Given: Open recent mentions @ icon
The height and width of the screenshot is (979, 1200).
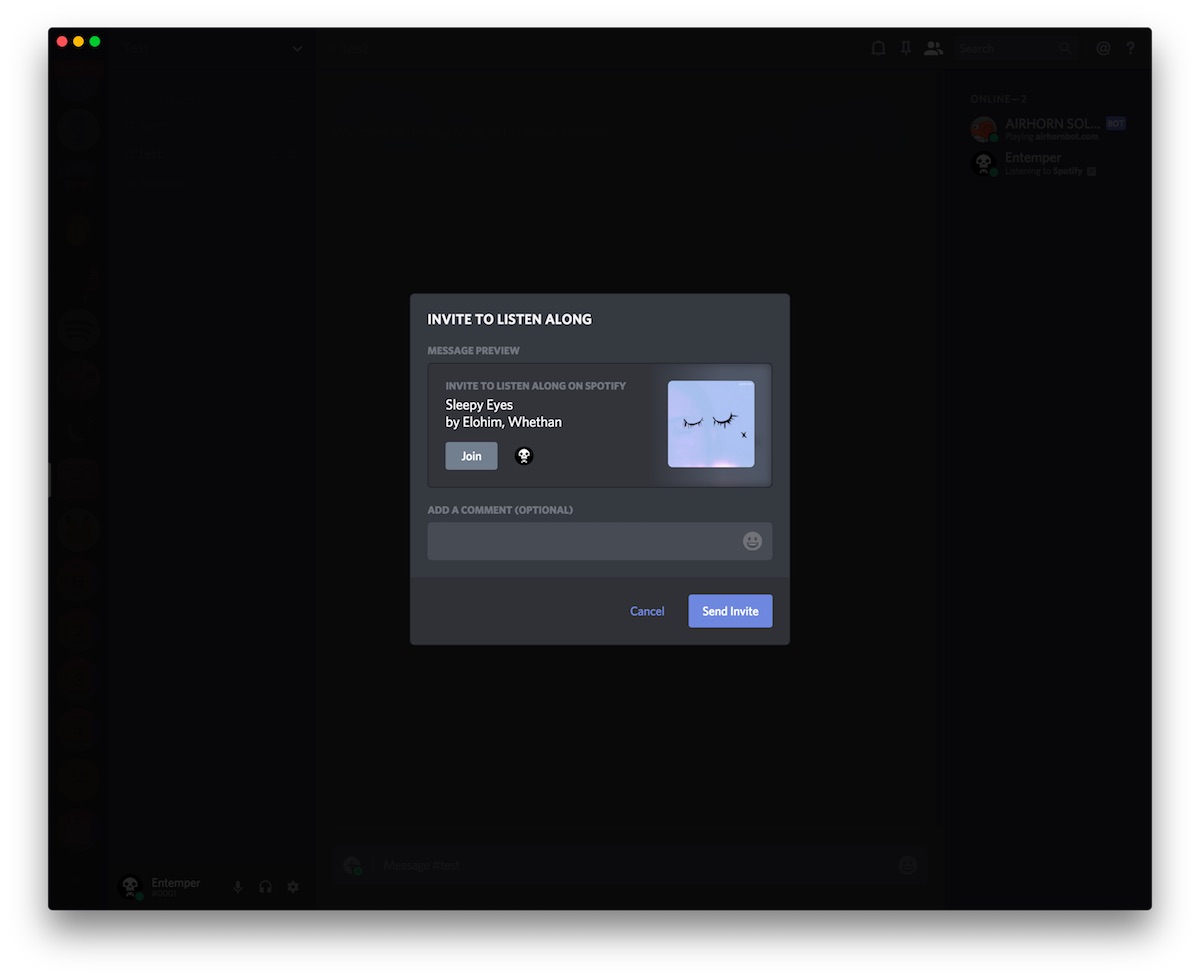Looking at the screenshot, I should tap(1103, 48).
